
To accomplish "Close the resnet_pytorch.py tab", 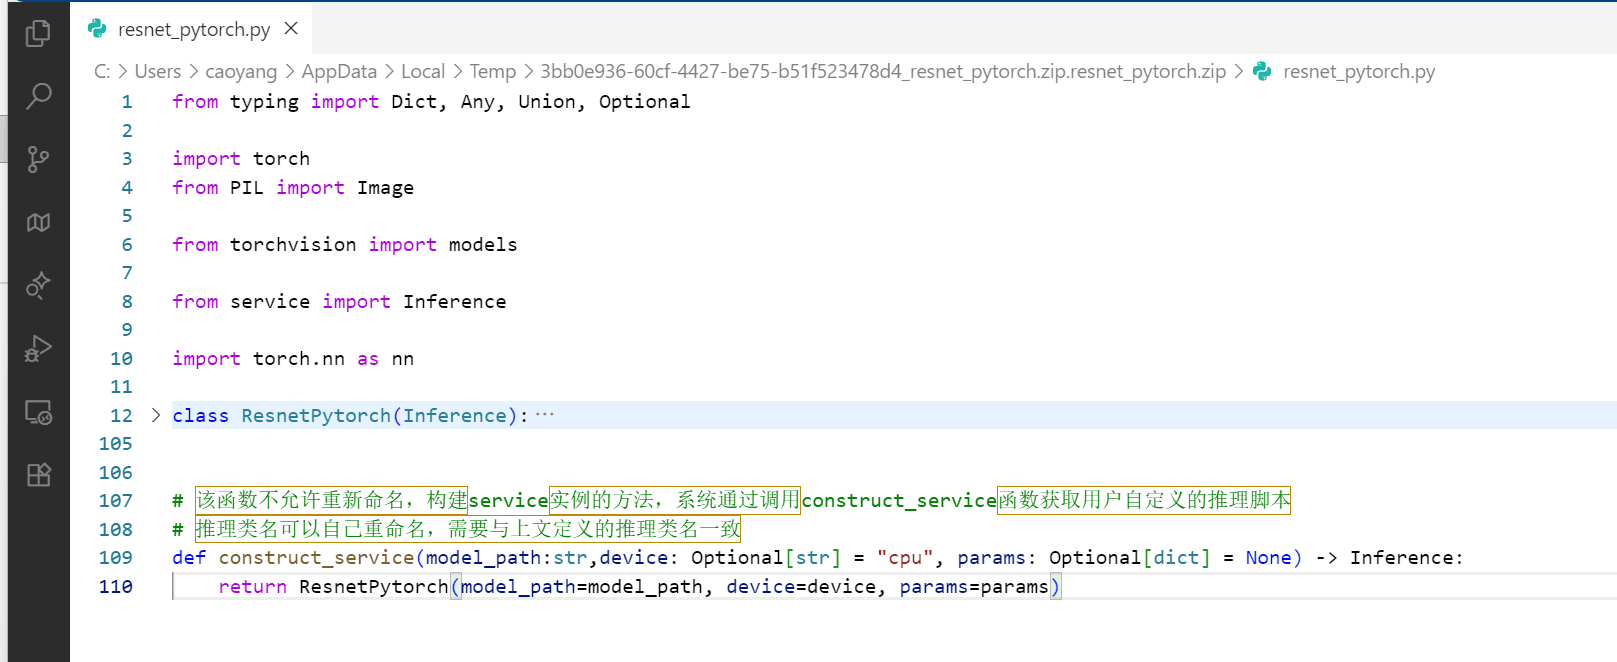I will click(291, 29).
